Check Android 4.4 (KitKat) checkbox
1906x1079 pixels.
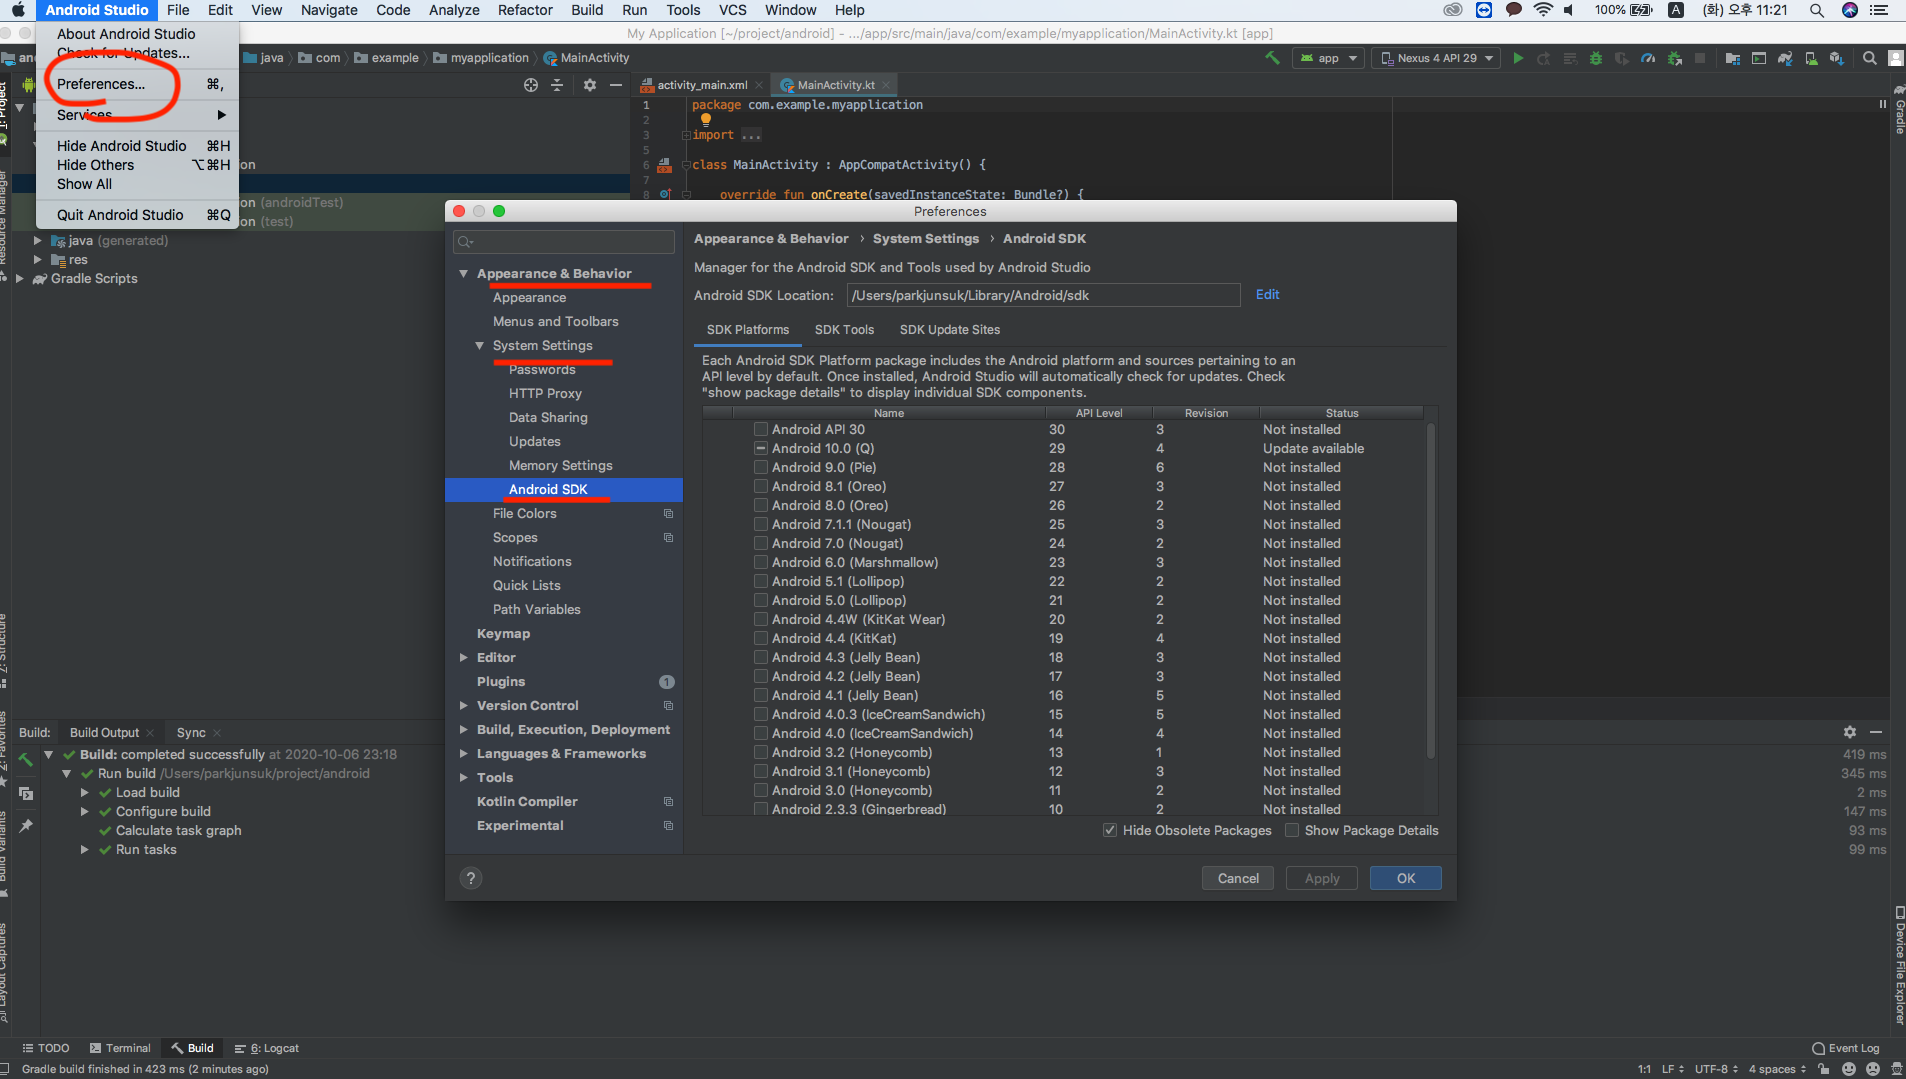761,638
